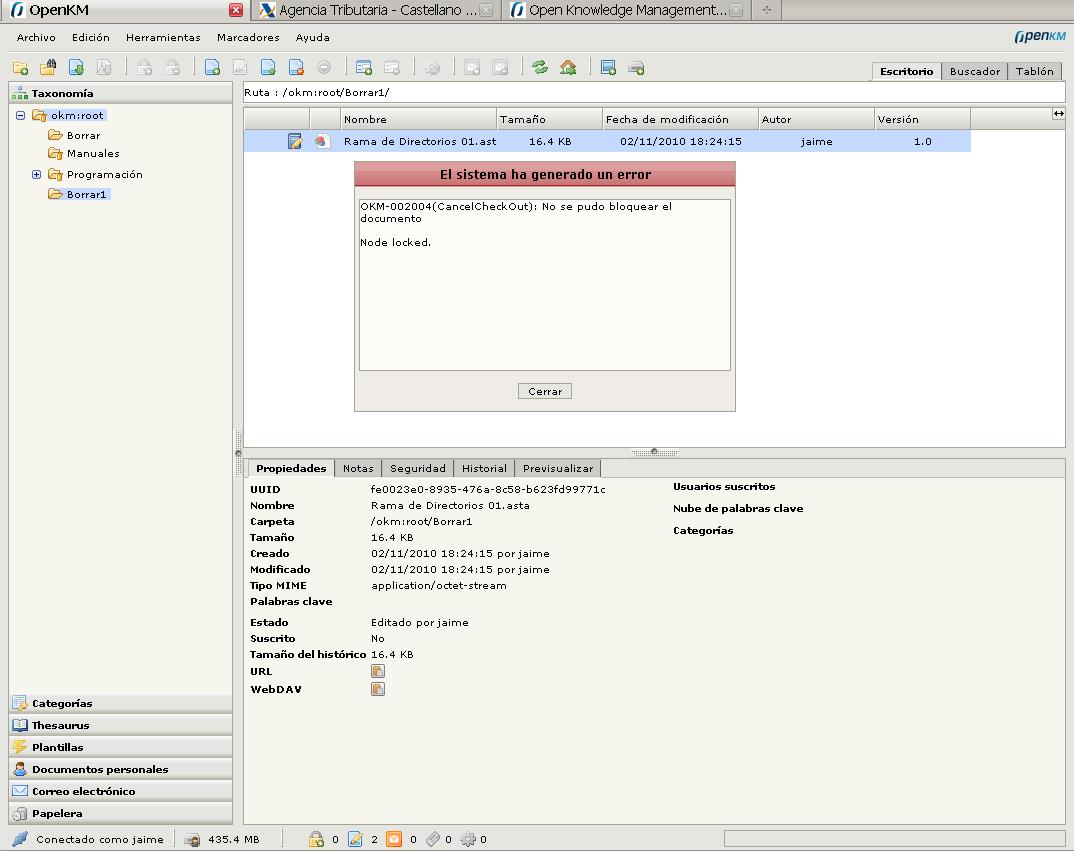Click the Add document toolbar icon

coord(212,67)
